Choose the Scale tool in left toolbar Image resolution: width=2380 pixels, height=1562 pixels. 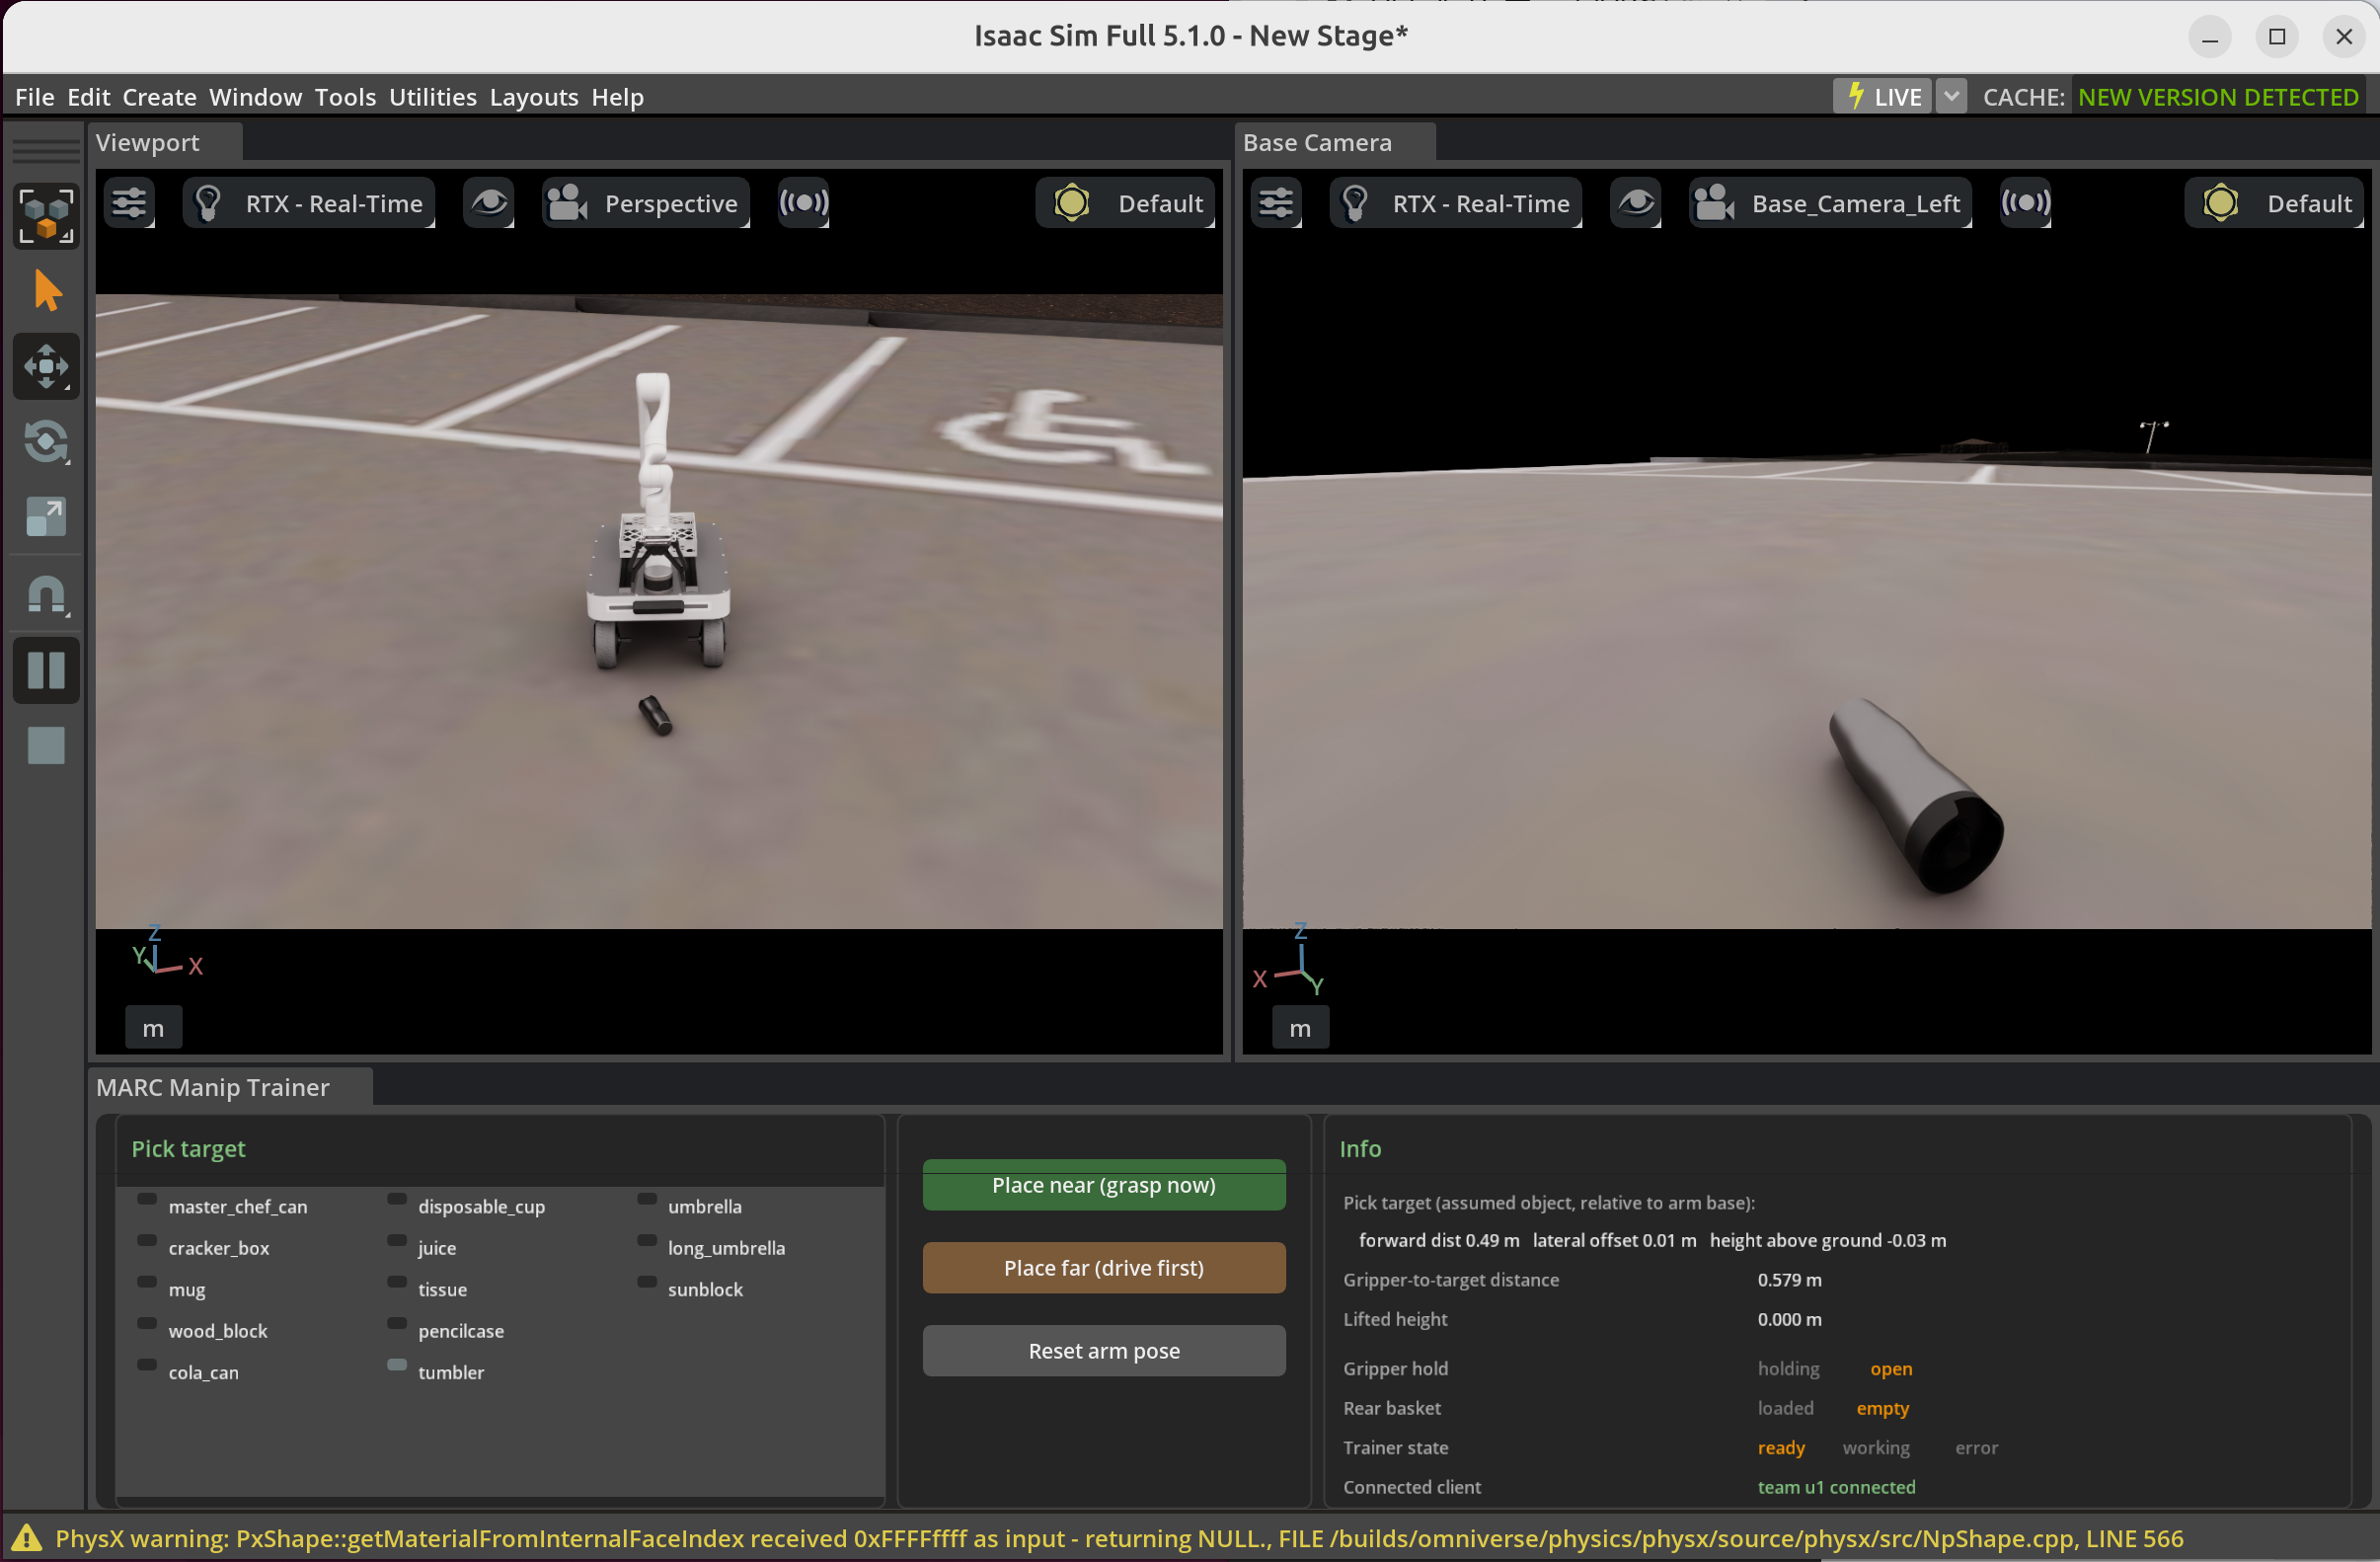46,517
